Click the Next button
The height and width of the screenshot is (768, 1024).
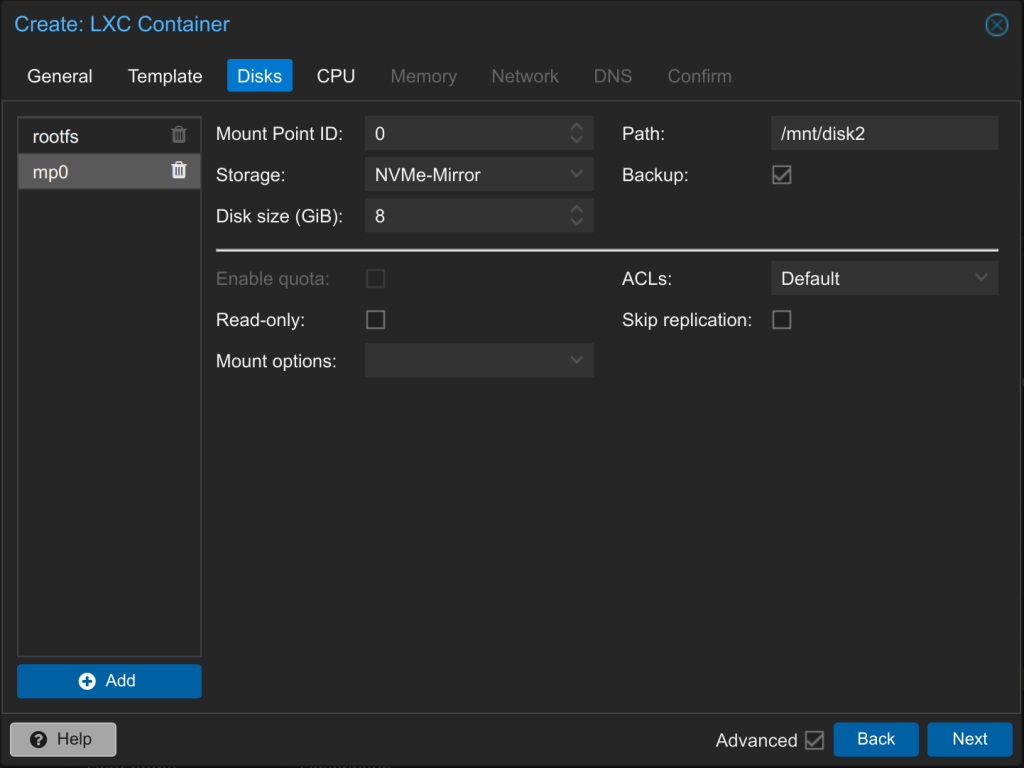(969, 739)
